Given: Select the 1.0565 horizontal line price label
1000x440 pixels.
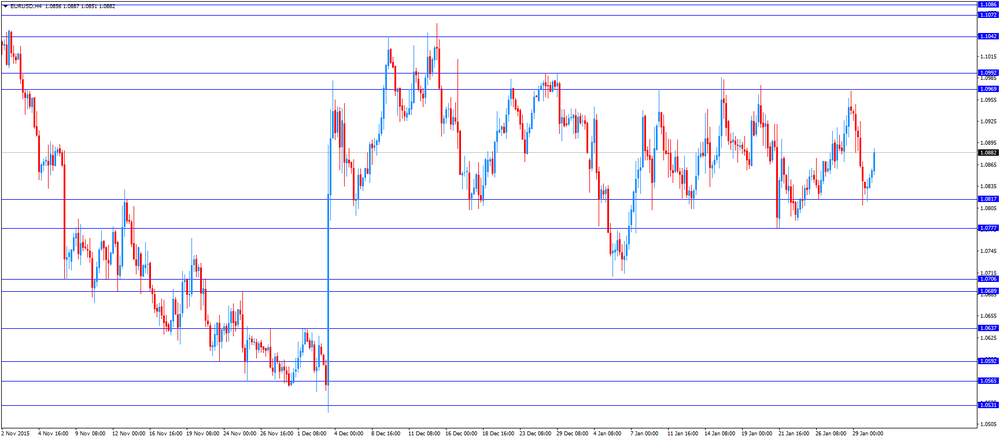Looking at the screenshot, I should pyautogui.click(x=988, y=380).
